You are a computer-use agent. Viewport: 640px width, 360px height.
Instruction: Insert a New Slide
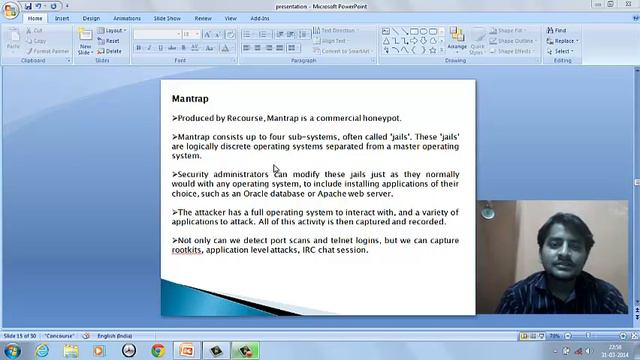coord(85,41)
